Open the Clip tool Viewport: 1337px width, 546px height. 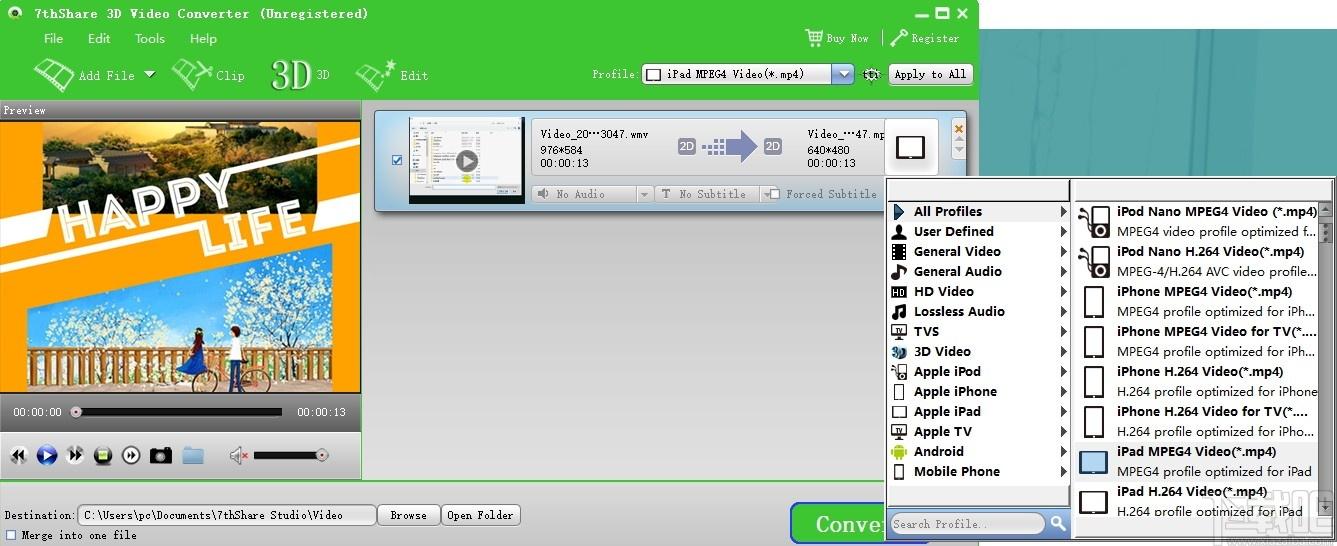tap(208, 74)
